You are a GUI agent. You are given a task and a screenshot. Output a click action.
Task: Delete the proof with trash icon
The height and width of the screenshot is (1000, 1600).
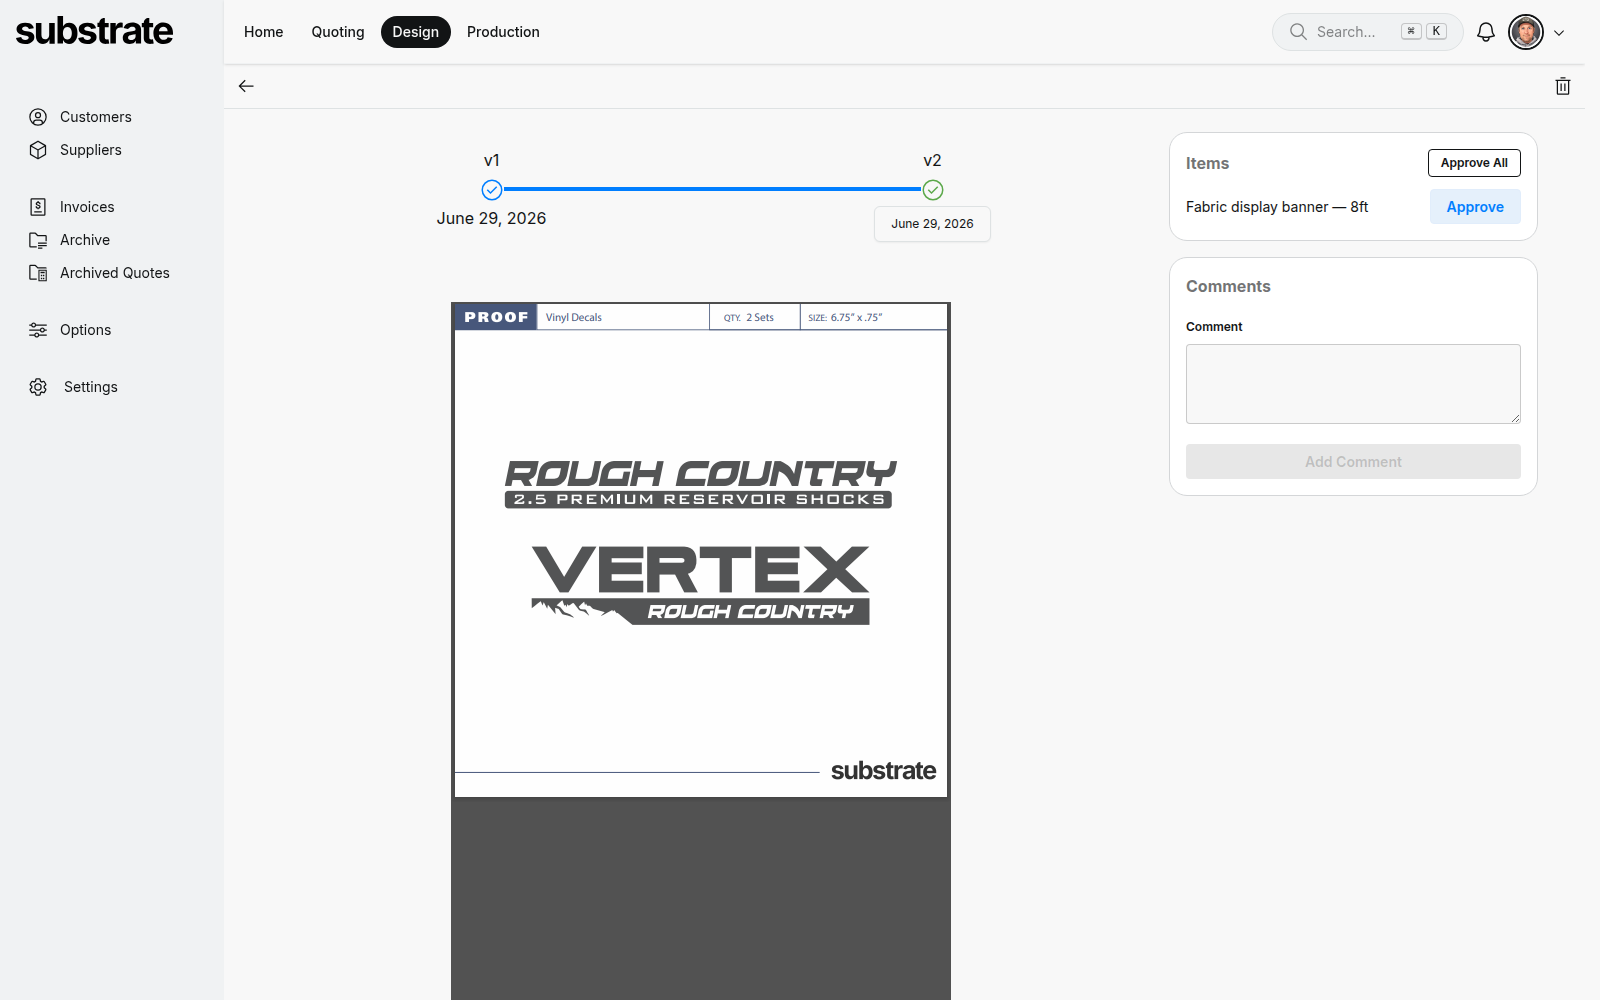(x=1563, y=86)
